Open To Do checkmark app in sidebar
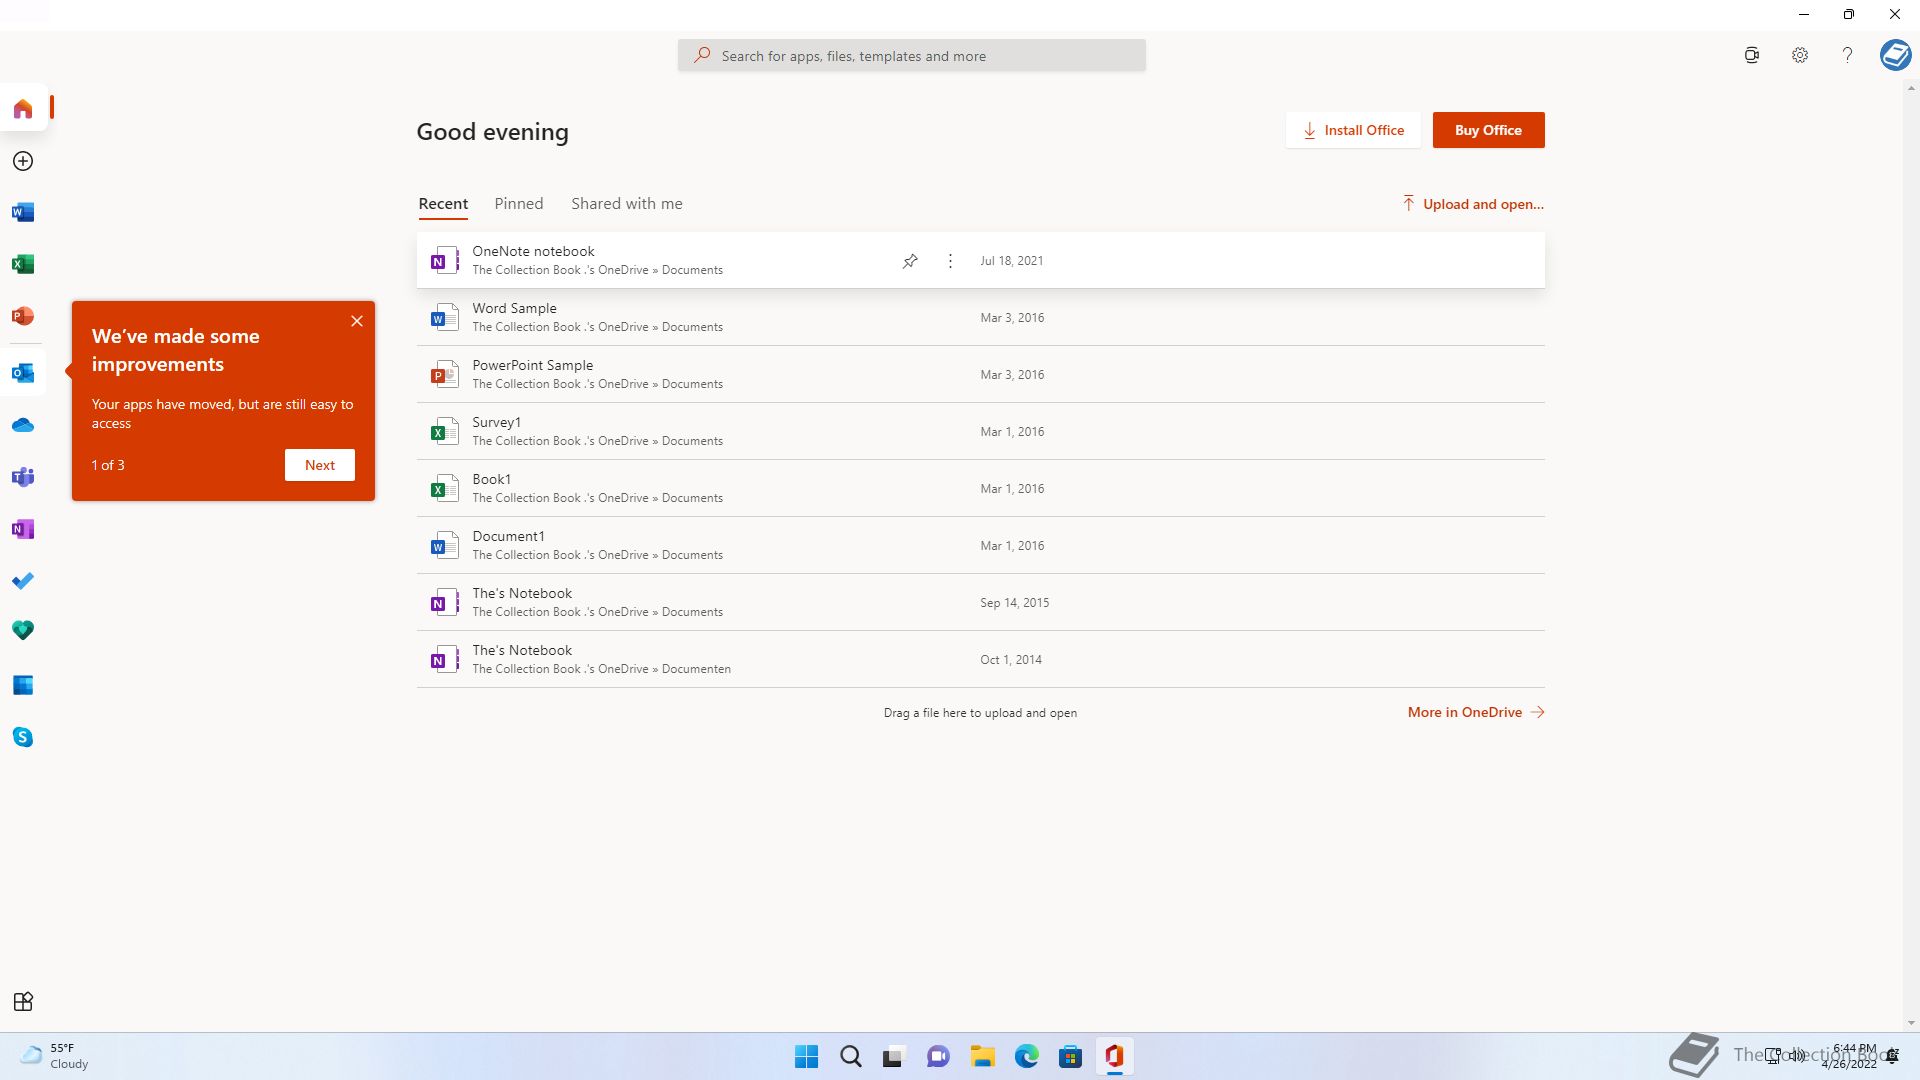Image resolution: width=1920 pixels, height=1080 pixels. [23, 581]
